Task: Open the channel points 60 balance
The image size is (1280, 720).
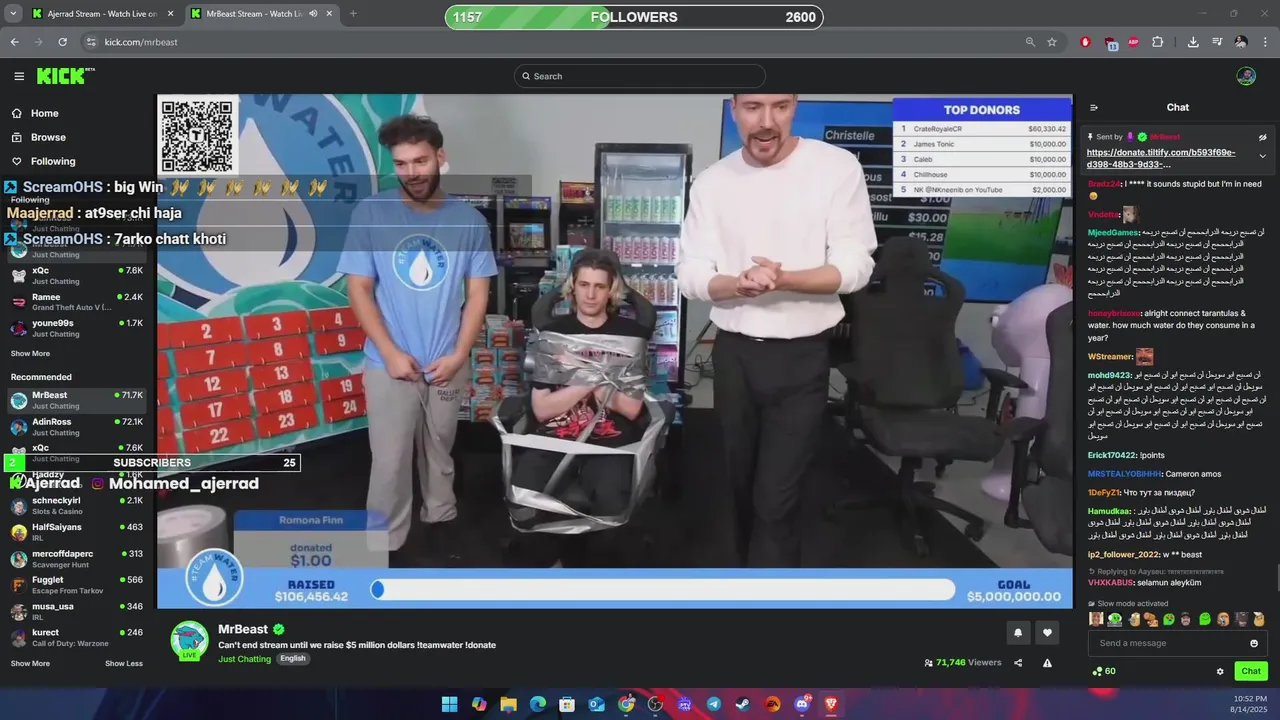Action: coord(1104,671)
